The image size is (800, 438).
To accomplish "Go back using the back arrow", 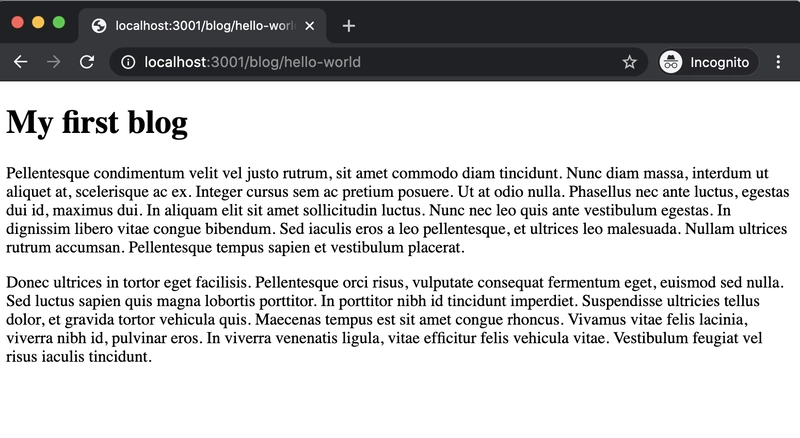I will [20, 62].
